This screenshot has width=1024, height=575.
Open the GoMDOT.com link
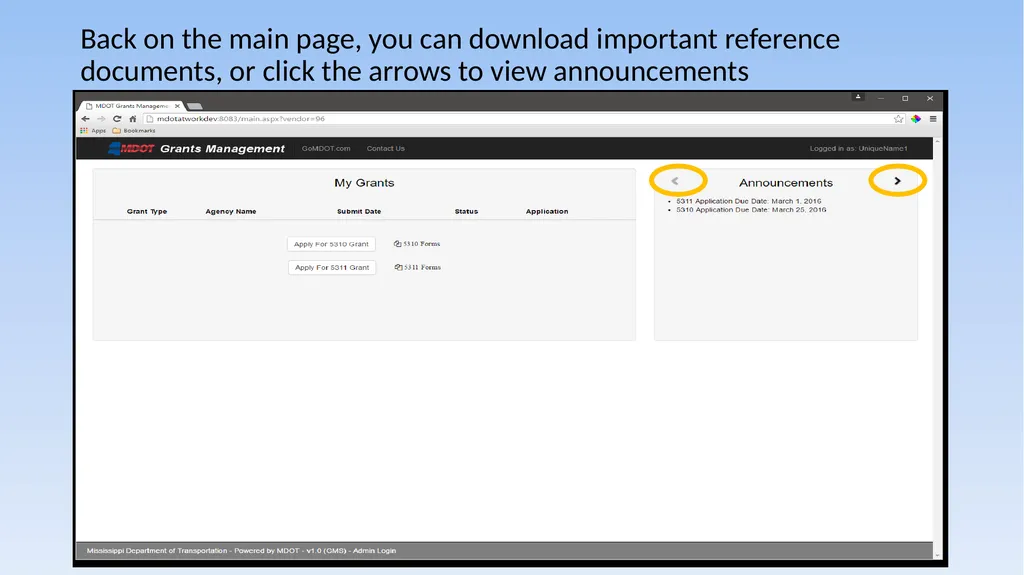point(326,148)
